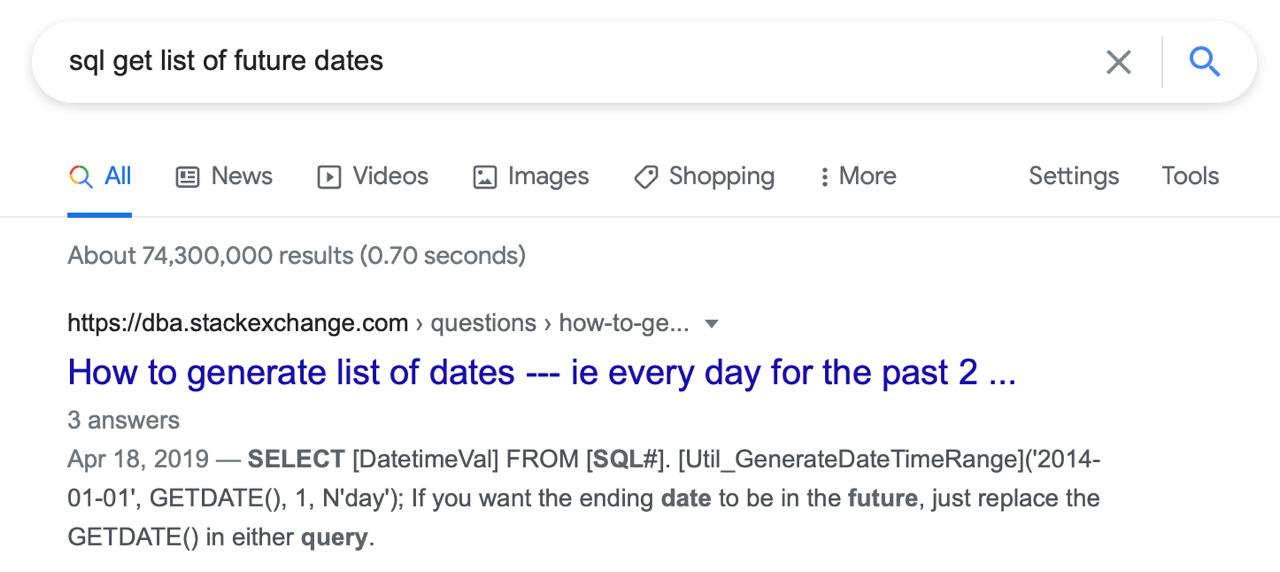Click the newspaper icon beside News

point(187,177)
